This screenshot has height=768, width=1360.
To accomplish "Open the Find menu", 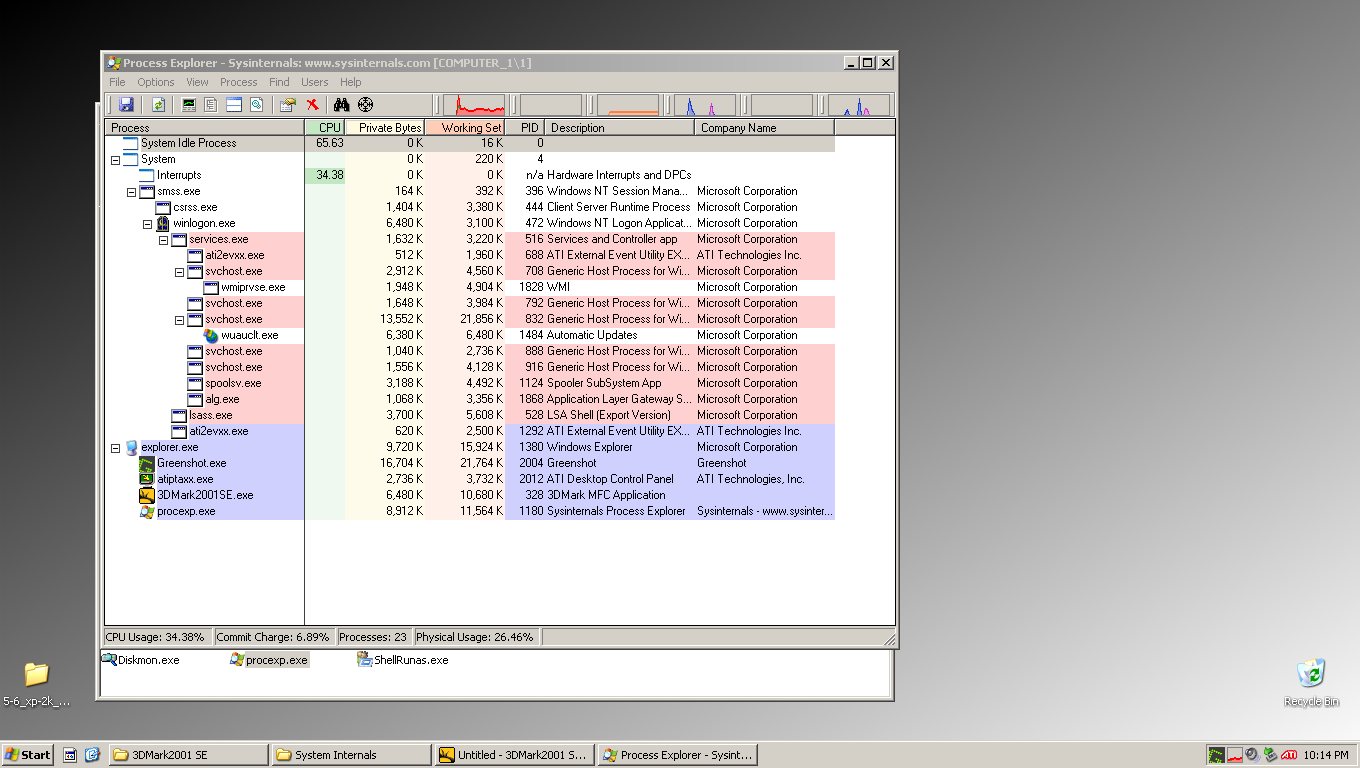I will pos(279,82).
